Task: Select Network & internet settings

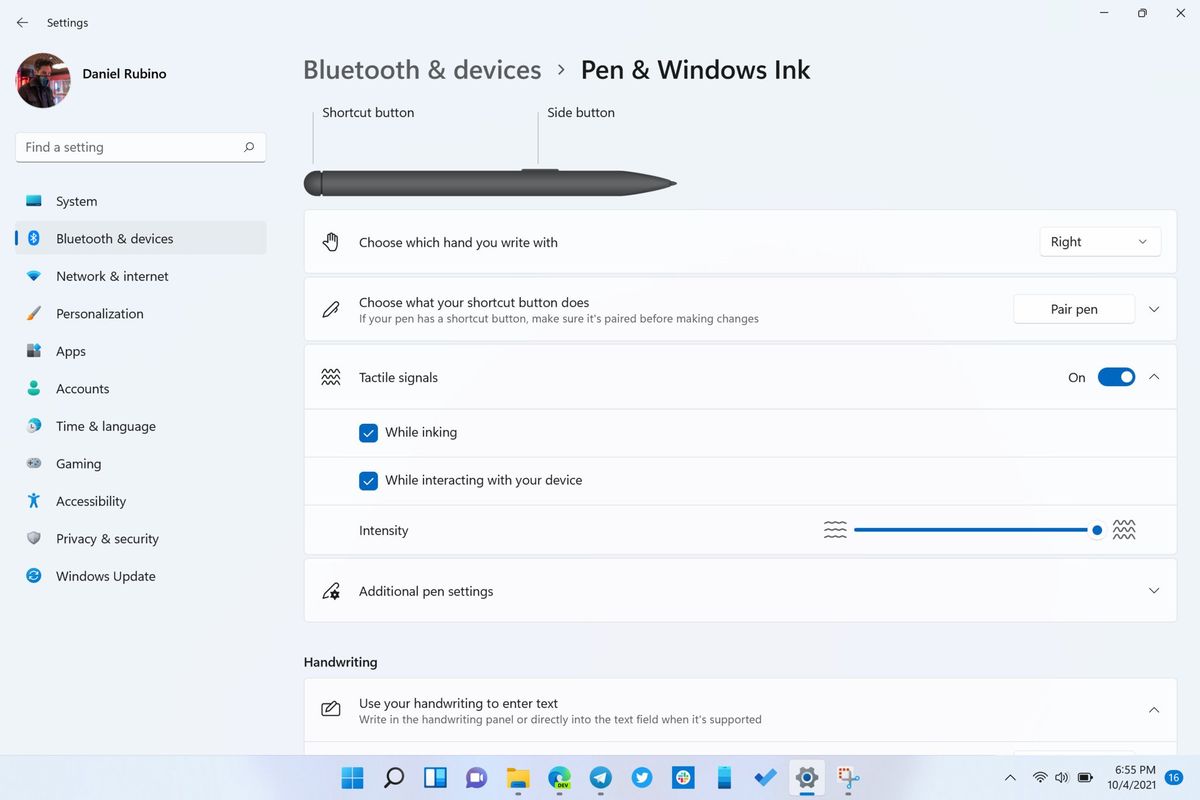Action: (110, 276)
